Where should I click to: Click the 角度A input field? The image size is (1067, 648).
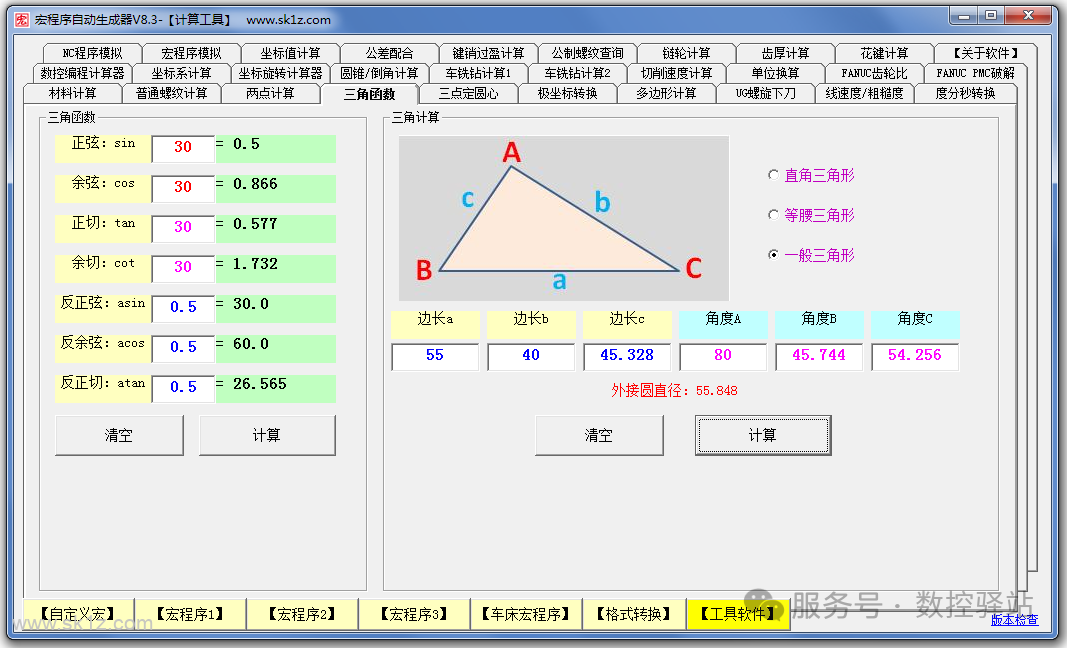point(723,357)
